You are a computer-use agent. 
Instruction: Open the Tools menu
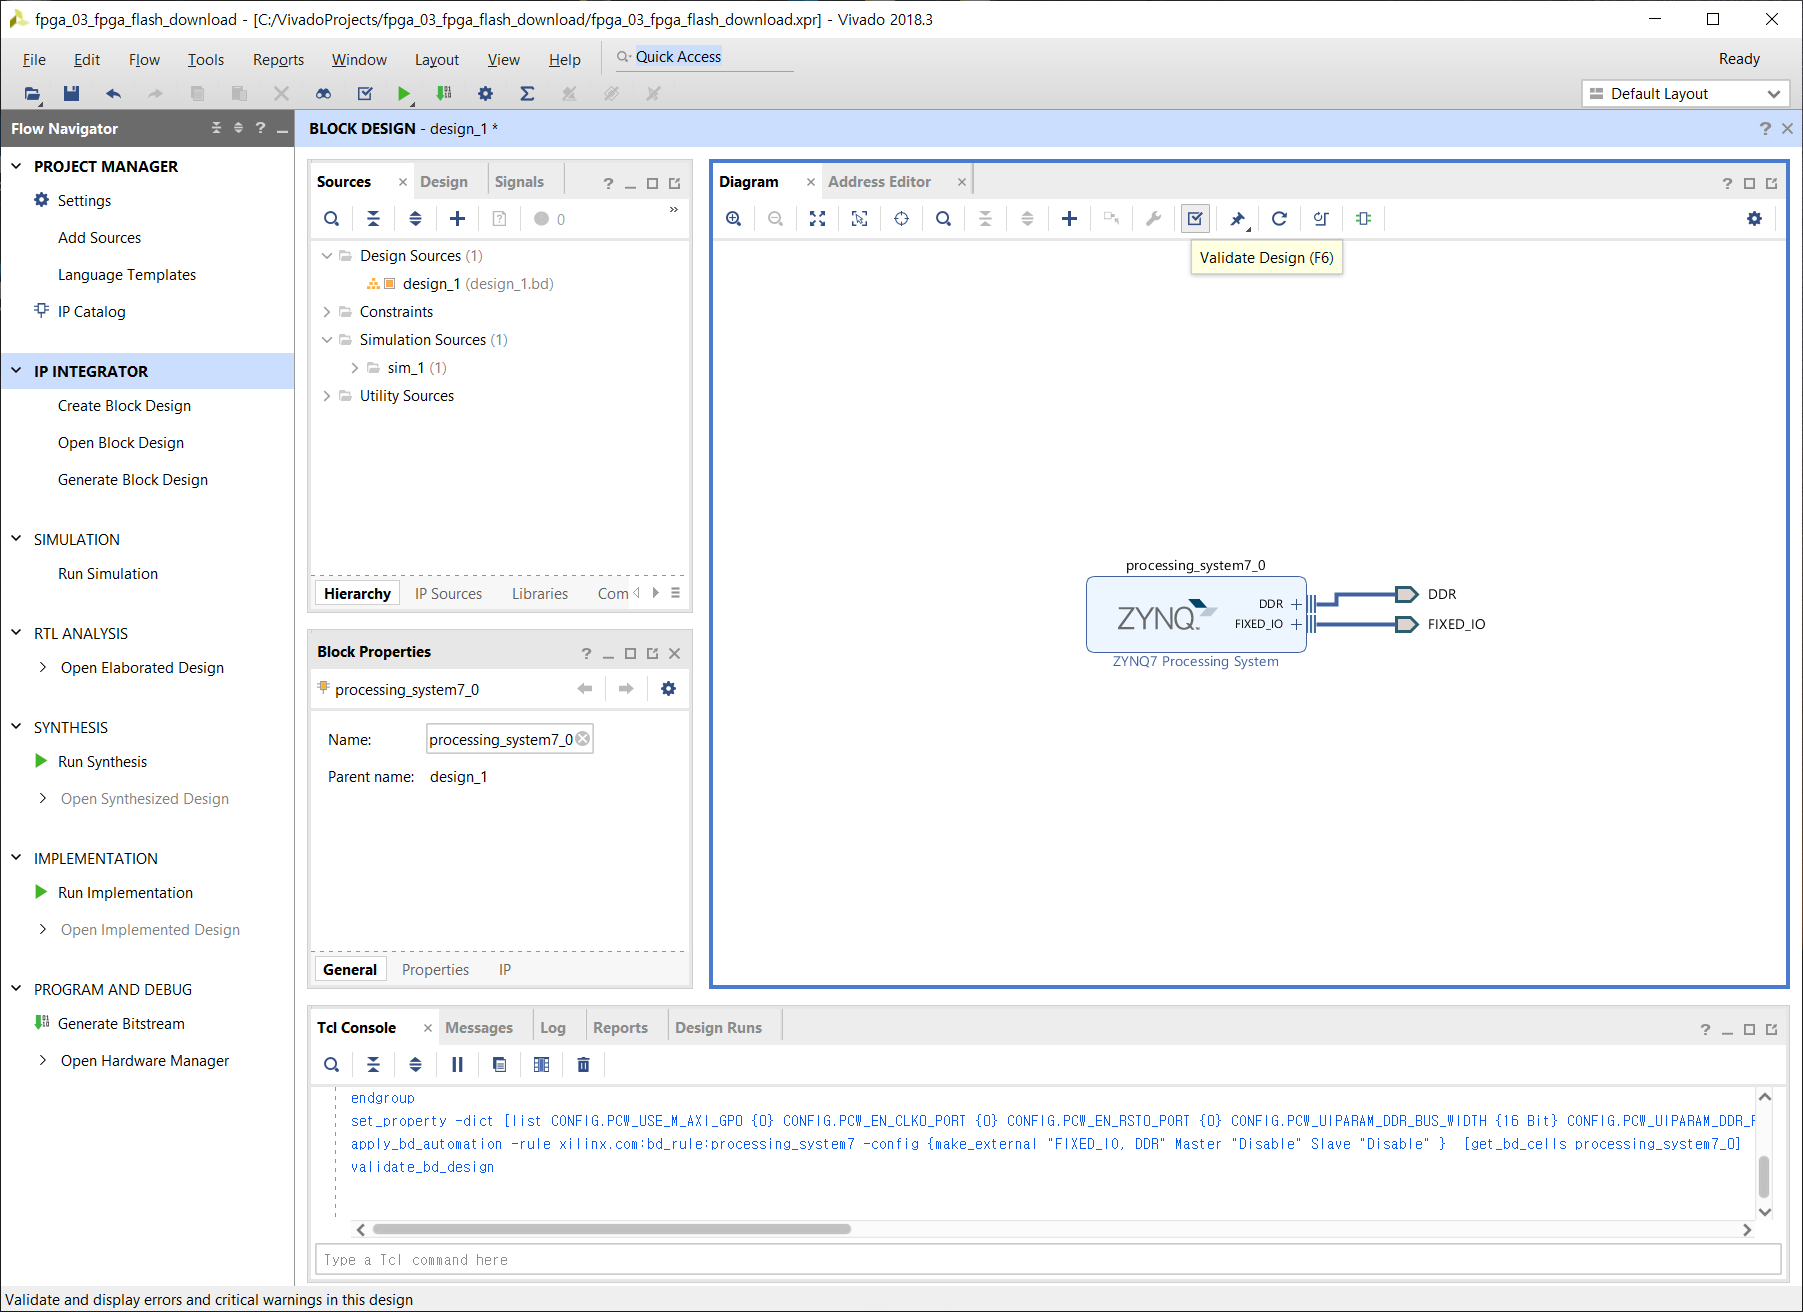(206, 60)
